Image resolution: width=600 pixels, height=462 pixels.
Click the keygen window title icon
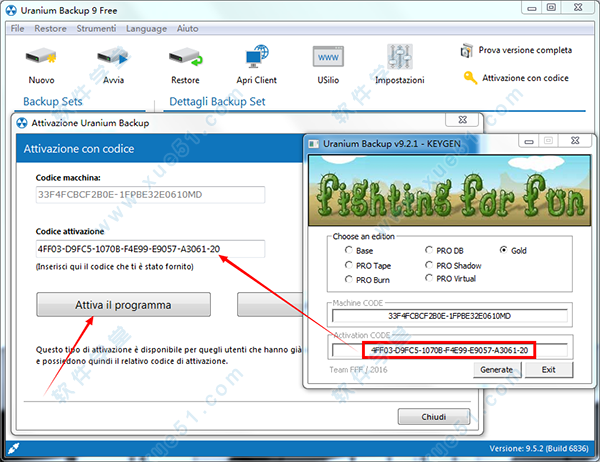coord(314,144)
